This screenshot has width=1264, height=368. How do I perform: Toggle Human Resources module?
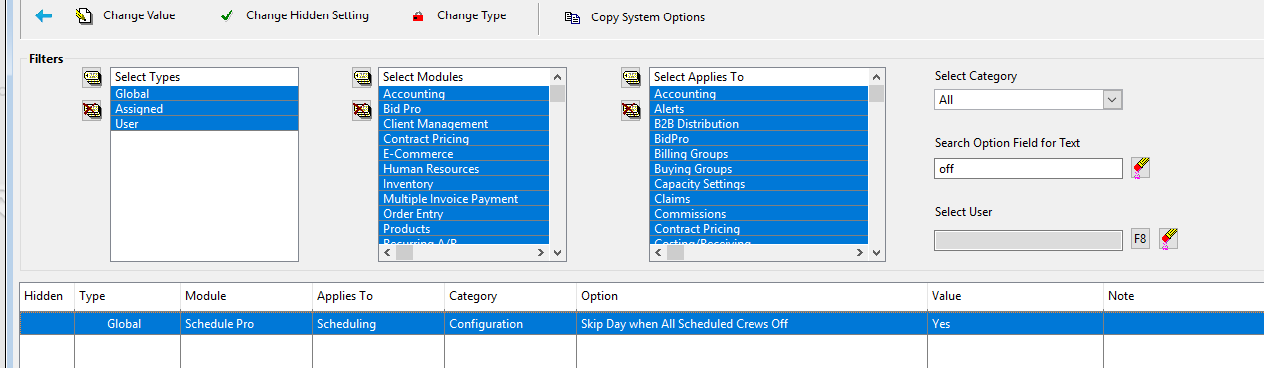coord(464,169)
